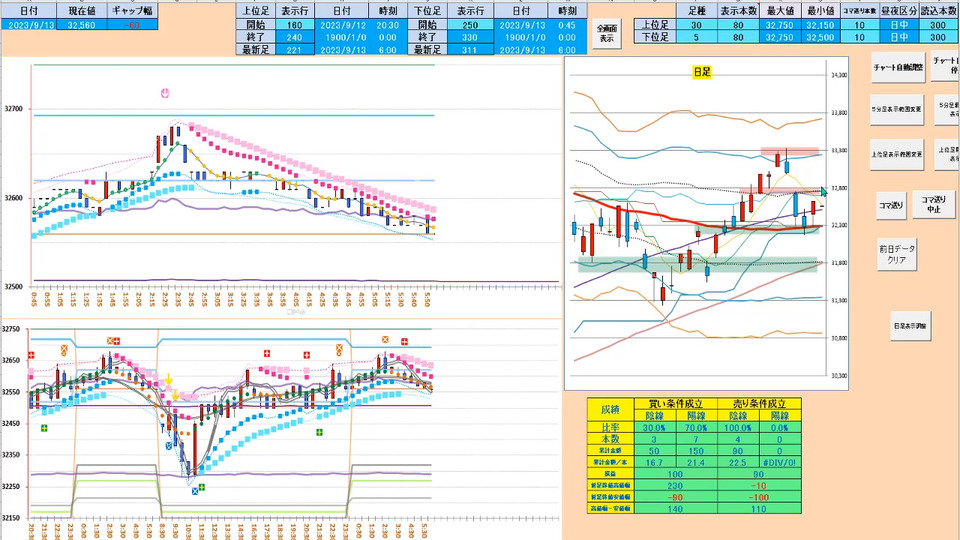Image resolution: width=960 pixels, height=540 pixels.
Task: Select the 最小値 cell 32,500
Action: (x=820, y=37)
